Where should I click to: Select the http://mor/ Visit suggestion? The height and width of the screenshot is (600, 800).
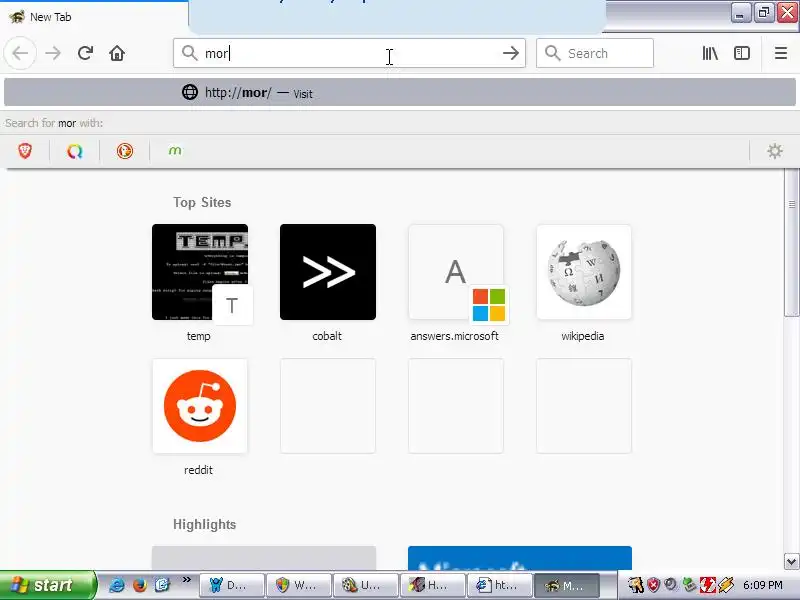click(400, 92)
